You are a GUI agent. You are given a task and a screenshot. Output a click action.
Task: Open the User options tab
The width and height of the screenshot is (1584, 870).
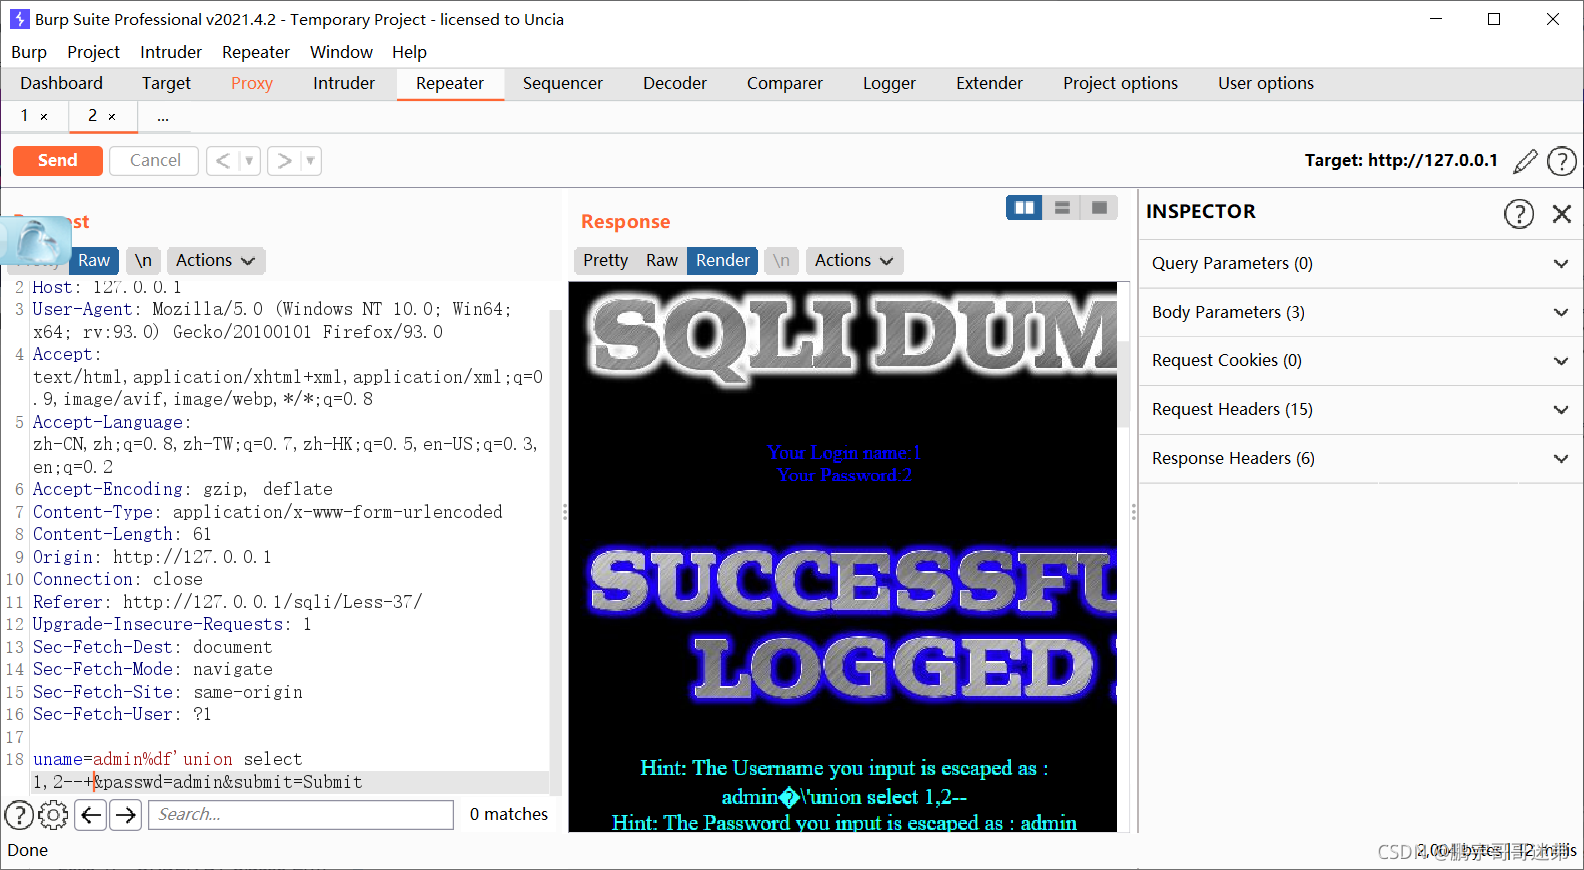(1266, 83)
